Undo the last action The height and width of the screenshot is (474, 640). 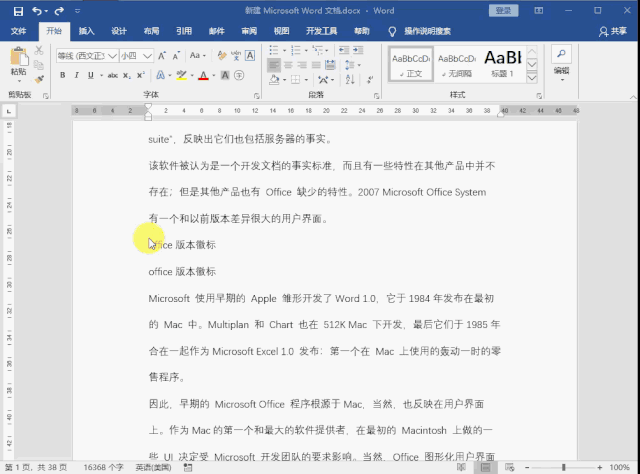click(x=37, y=11)
